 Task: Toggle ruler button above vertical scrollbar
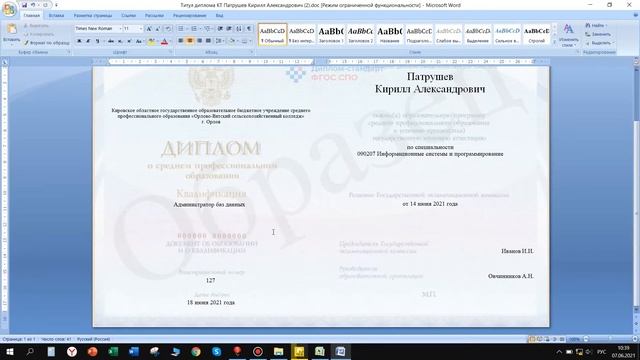pyautogui.click(x=636, y=61)
